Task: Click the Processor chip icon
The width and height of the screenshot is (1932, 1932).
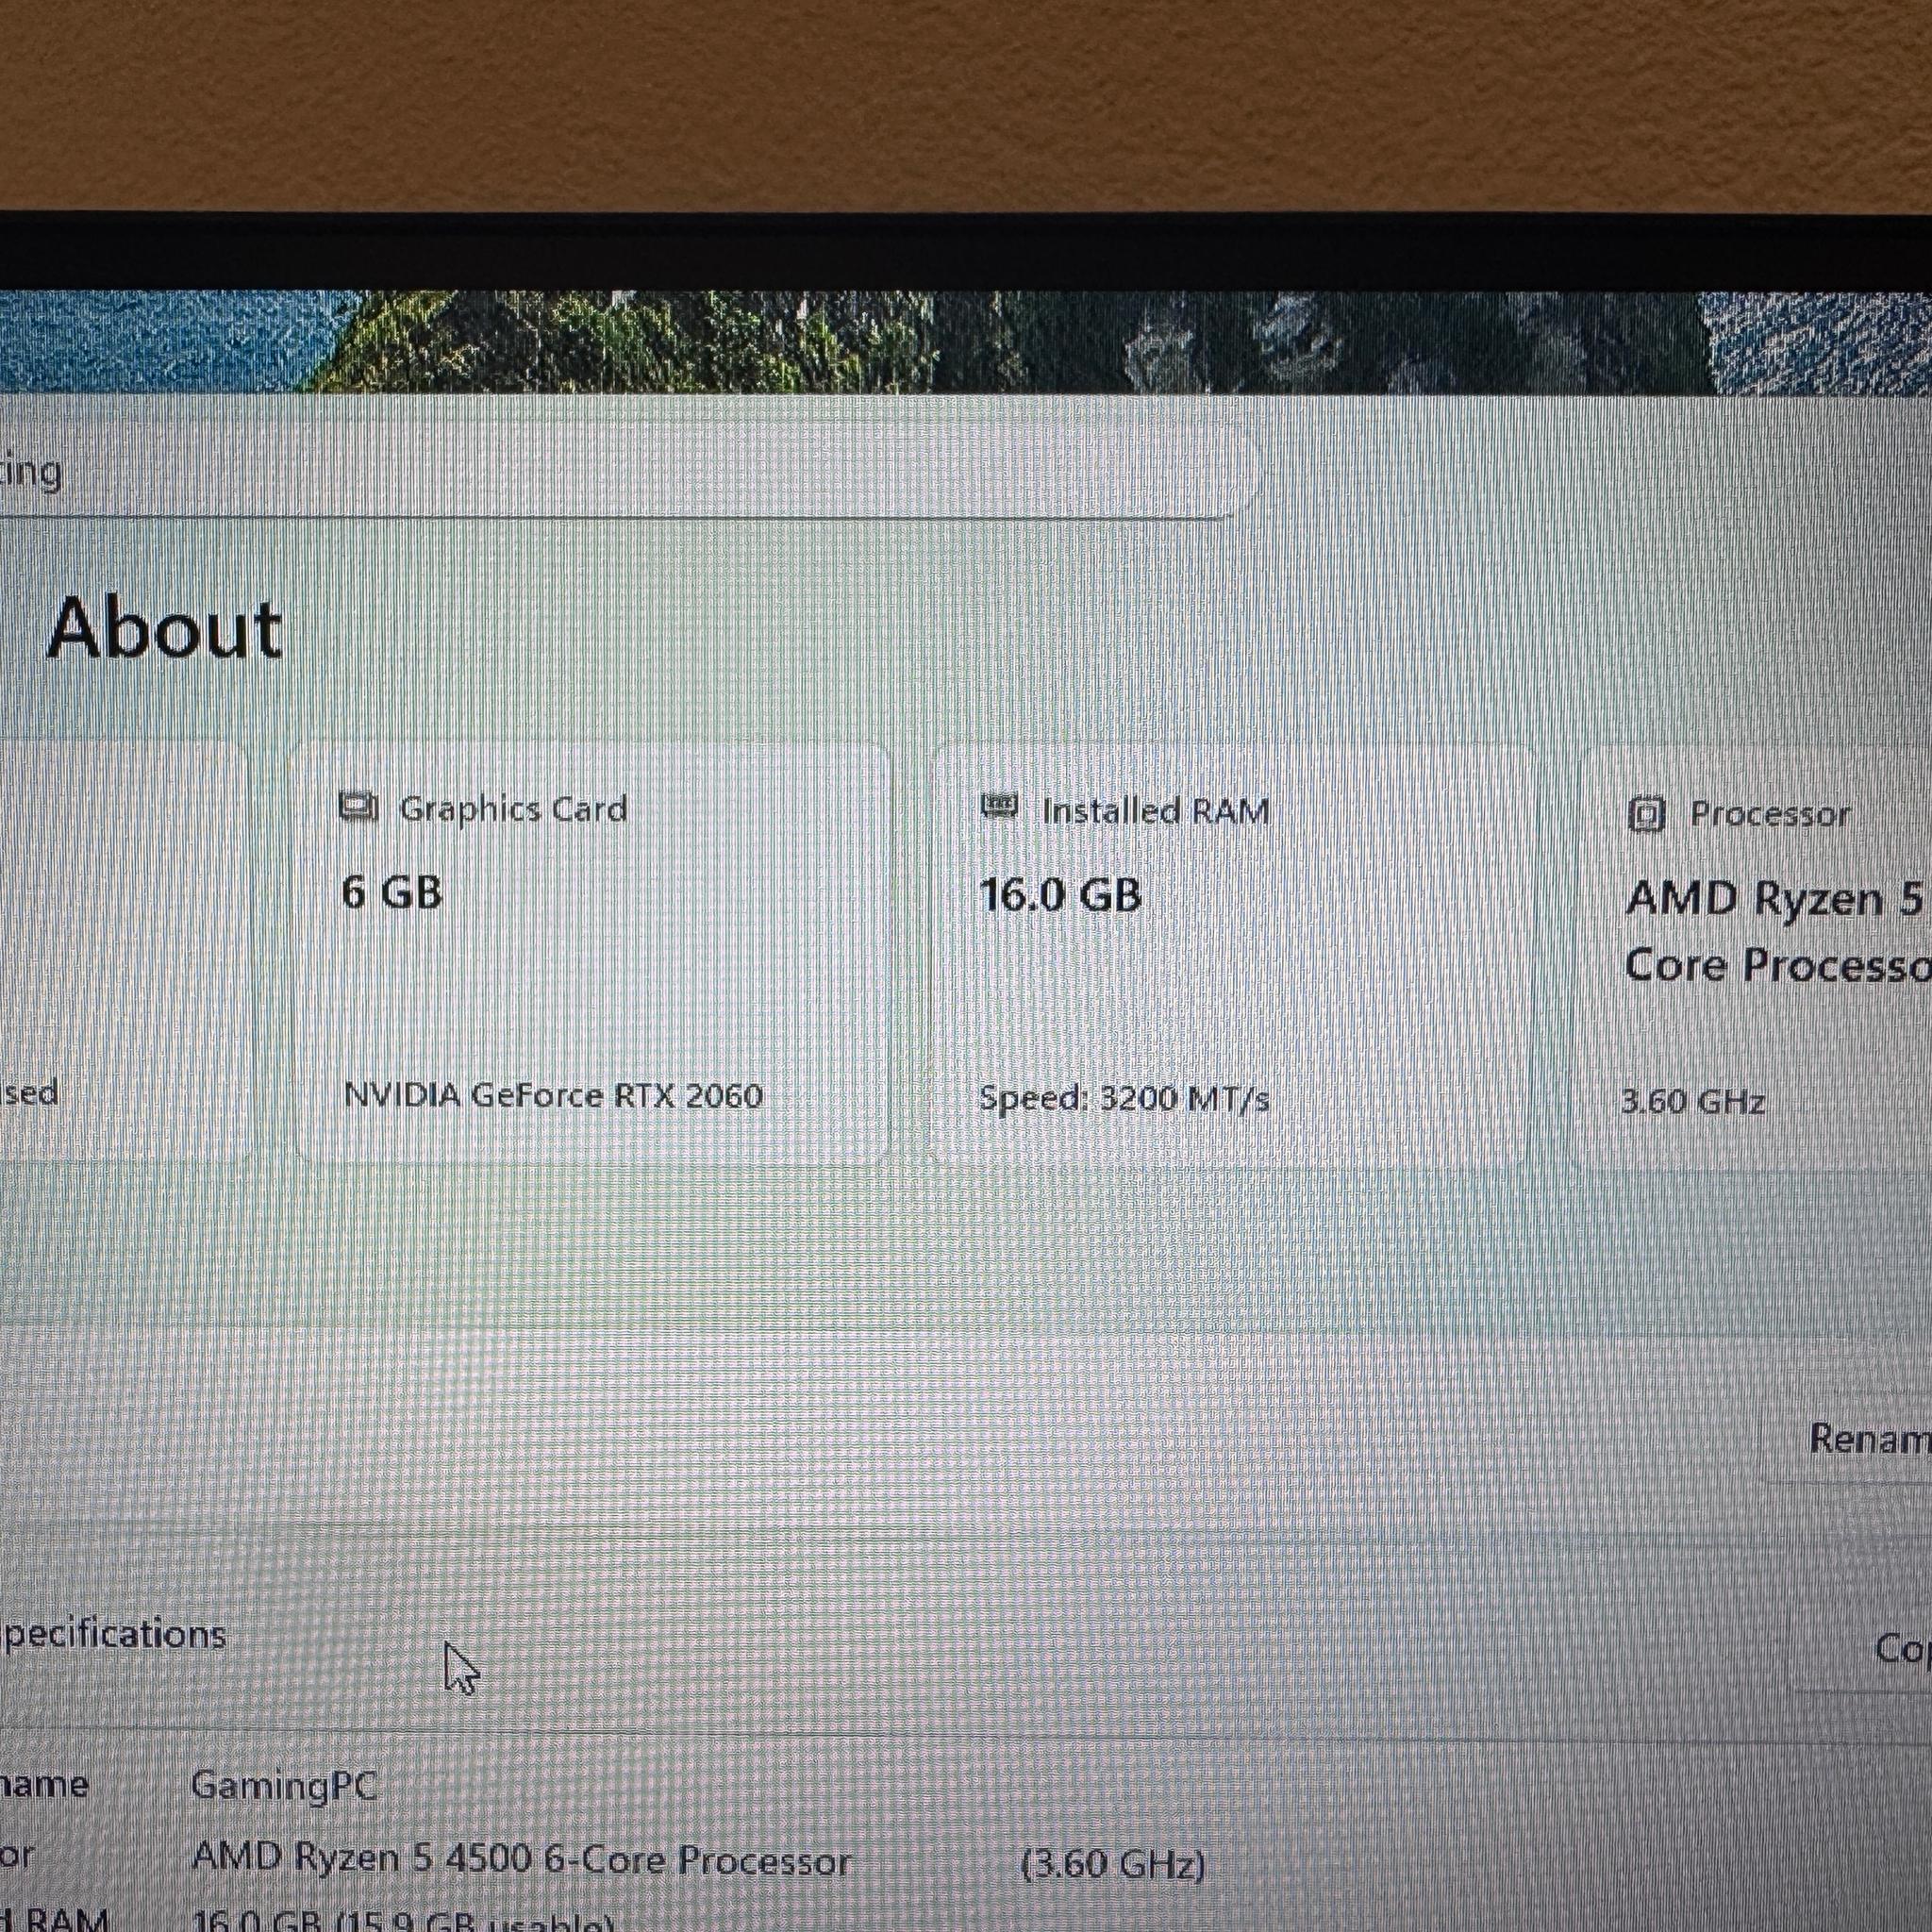Action: tap(1646, 816)
